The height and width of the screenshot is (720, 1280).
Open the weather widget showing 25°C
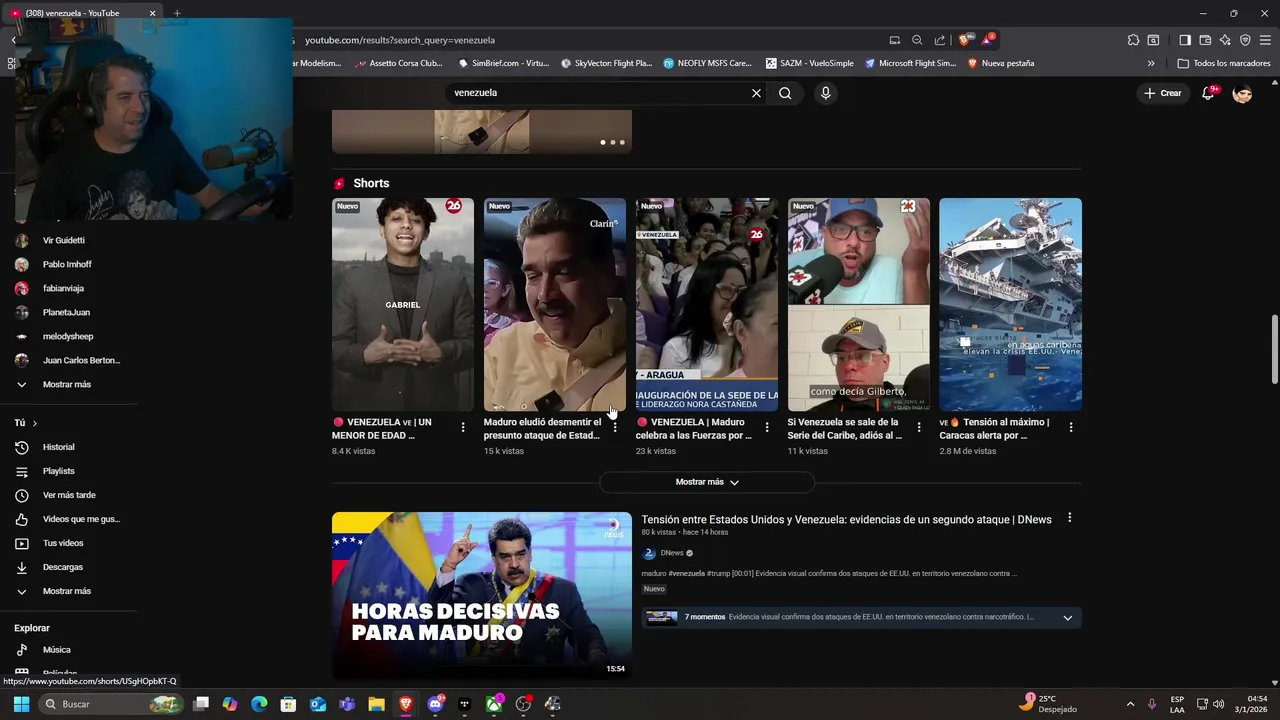(x=1049, y=704)
